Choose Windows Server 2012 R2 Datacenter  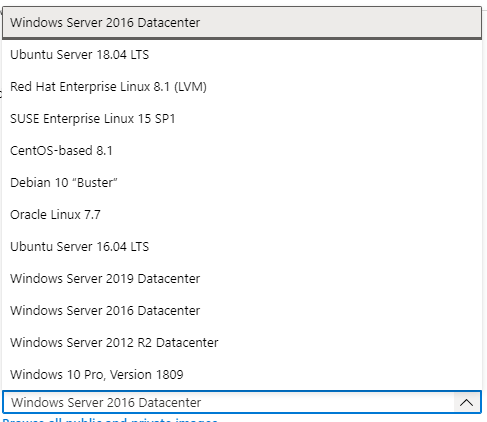click(242, 343)
